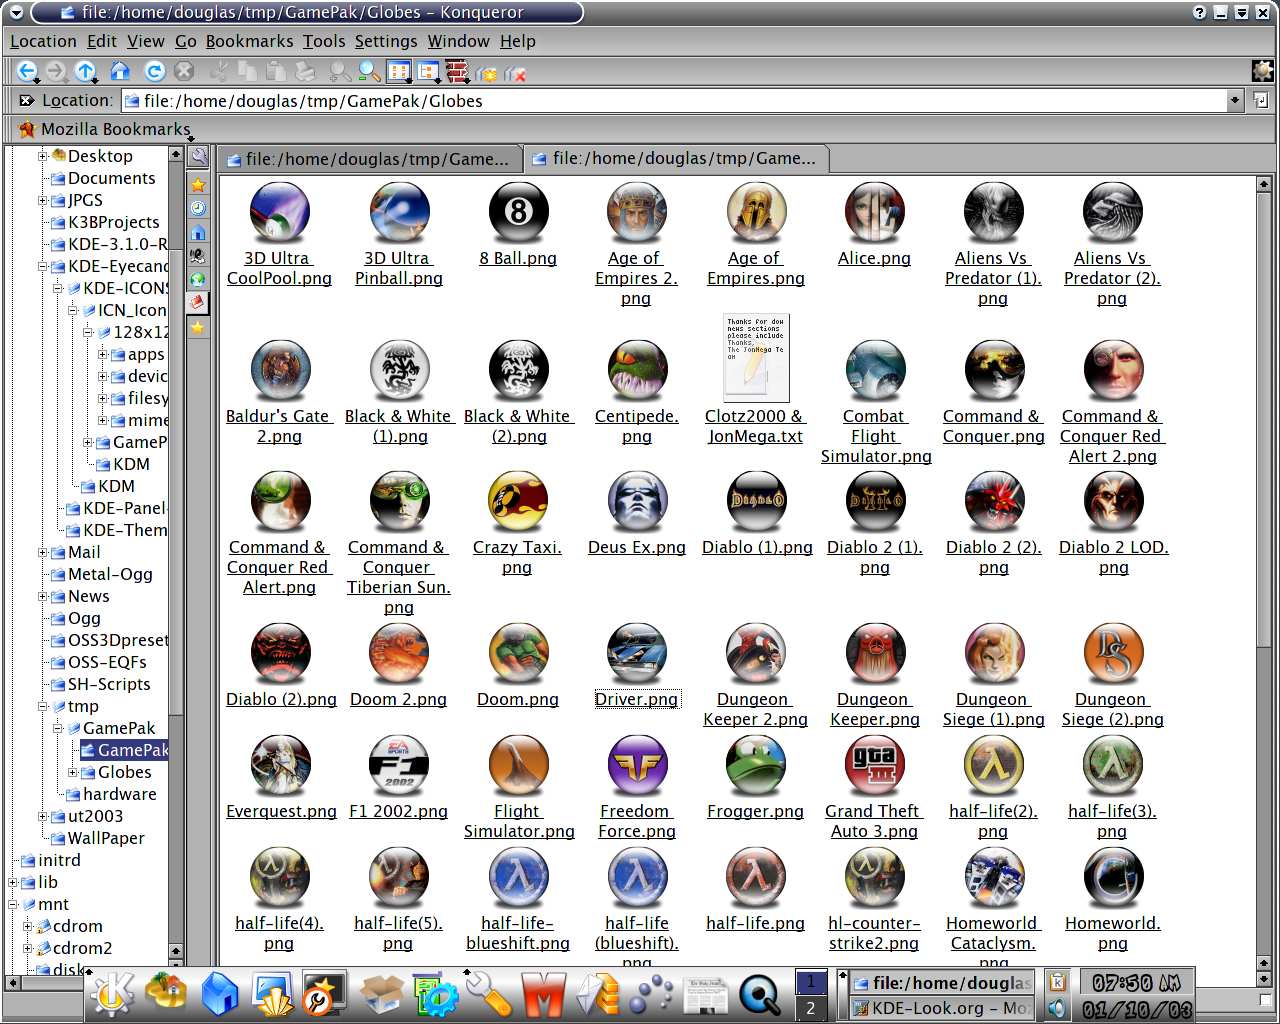Open the Tools menu
This screenshot has height=1024, width=1280.
tap(324, 41)
